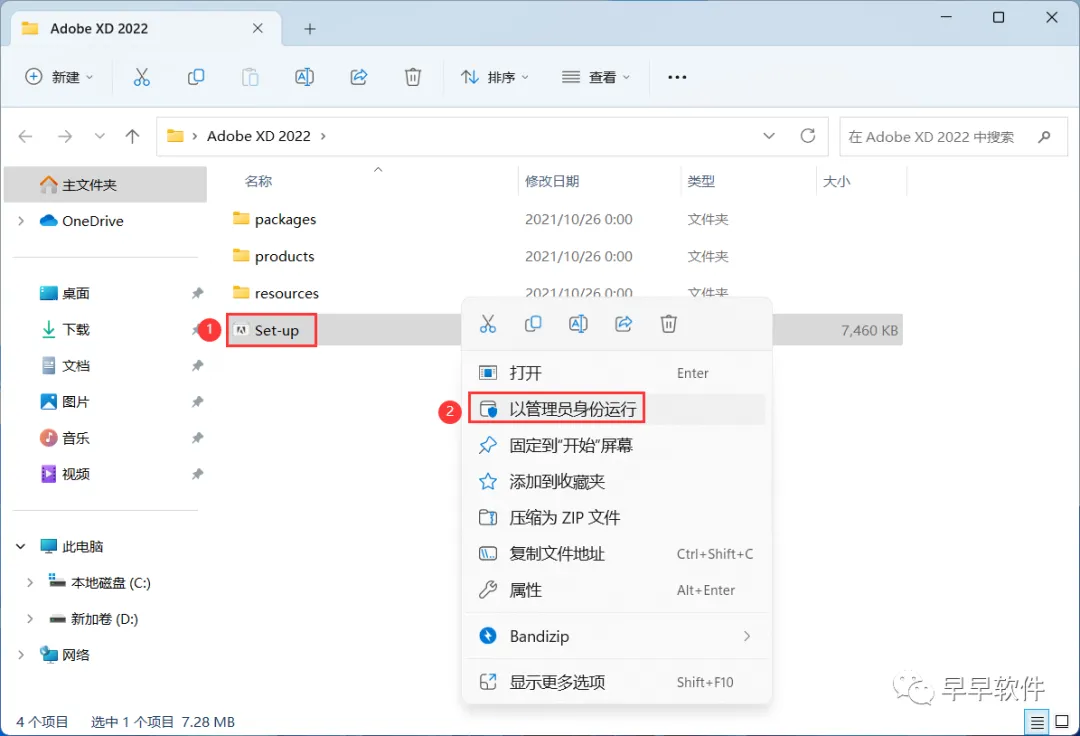Viewport: 1080px width, 736px height.
Task: Go back with the left arrow
Action: coord(25,136)
